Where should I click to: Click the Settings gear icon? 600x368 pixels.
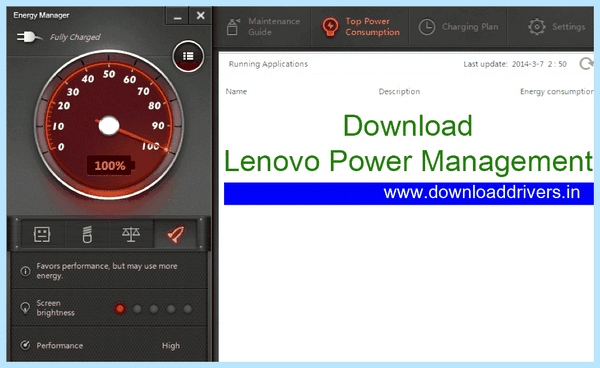[537, 27]
